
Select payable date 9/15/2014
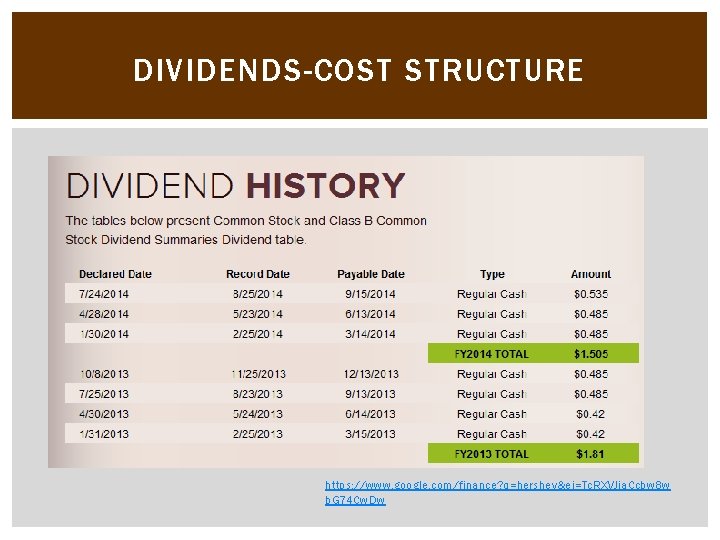tap(370, 294)
